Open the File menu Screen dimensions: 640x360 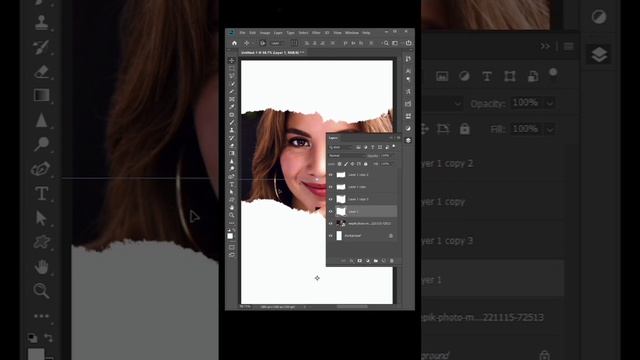pyautogui.click(x=243, y=33)
